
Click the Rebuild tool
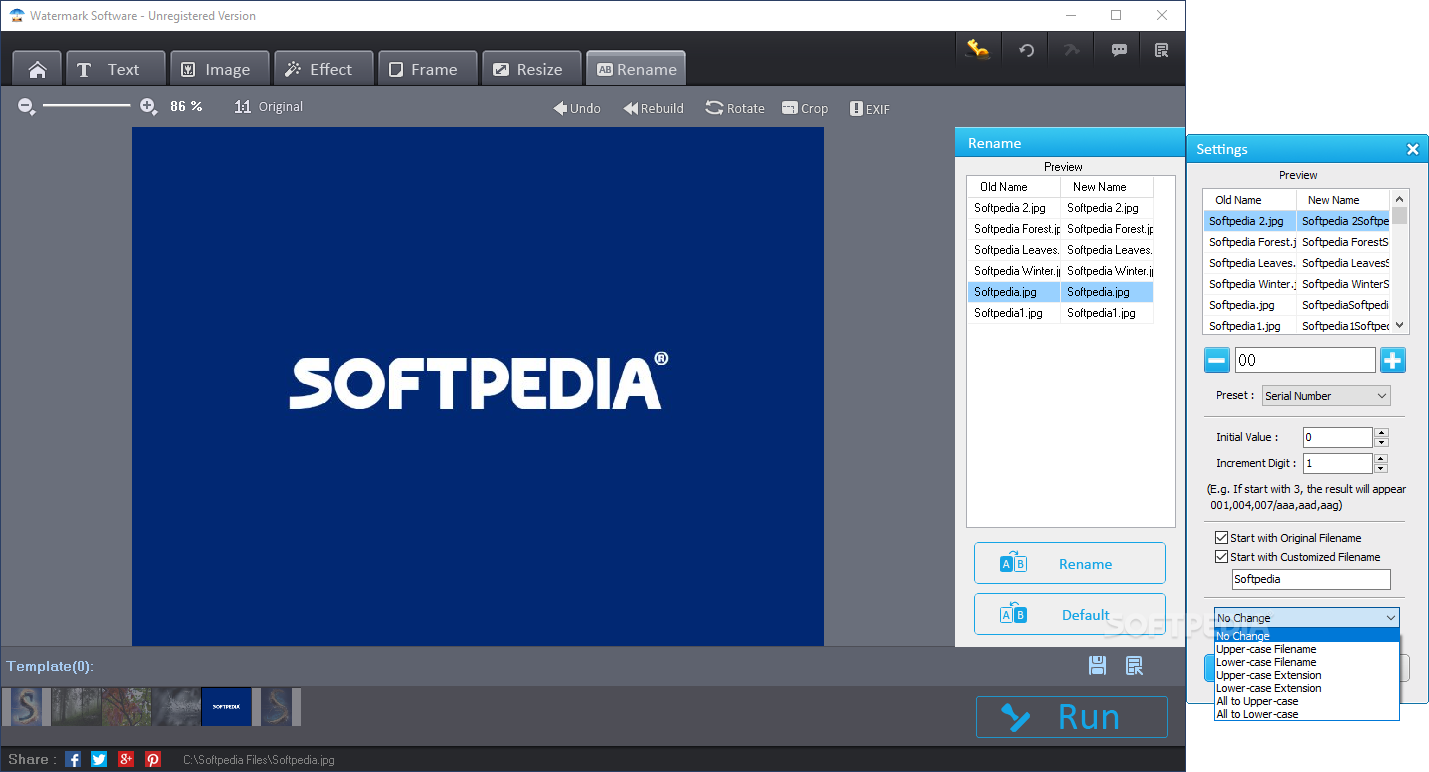pos(654,108)
